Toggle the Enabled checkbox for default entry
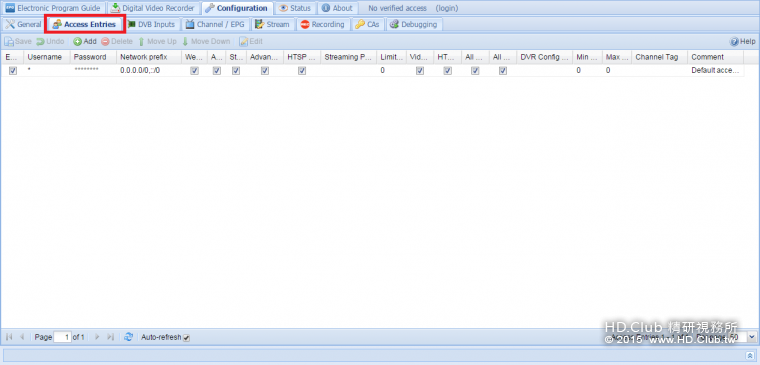The height and width of the screenshot is (365, 760). point(13,71)
